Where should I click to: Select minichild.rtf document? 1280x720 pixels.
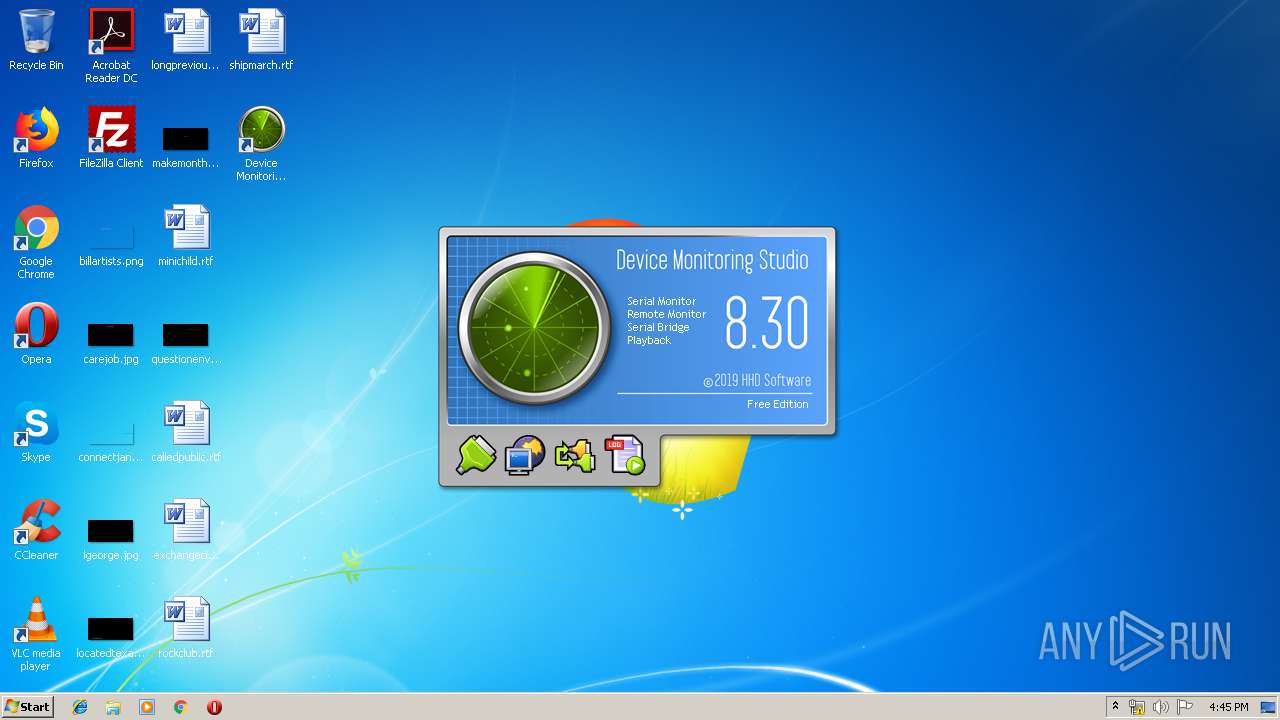click(186, 236)
